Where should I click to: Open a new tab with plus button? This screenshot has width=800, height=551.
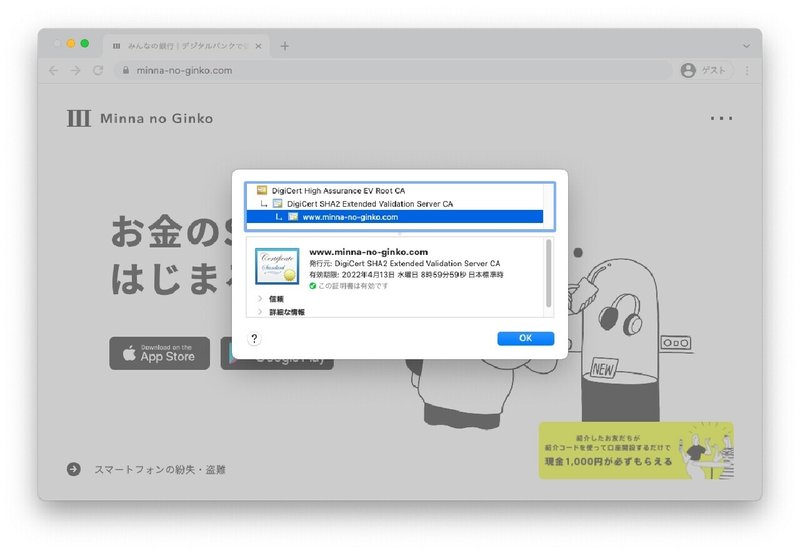coord(285,46)
